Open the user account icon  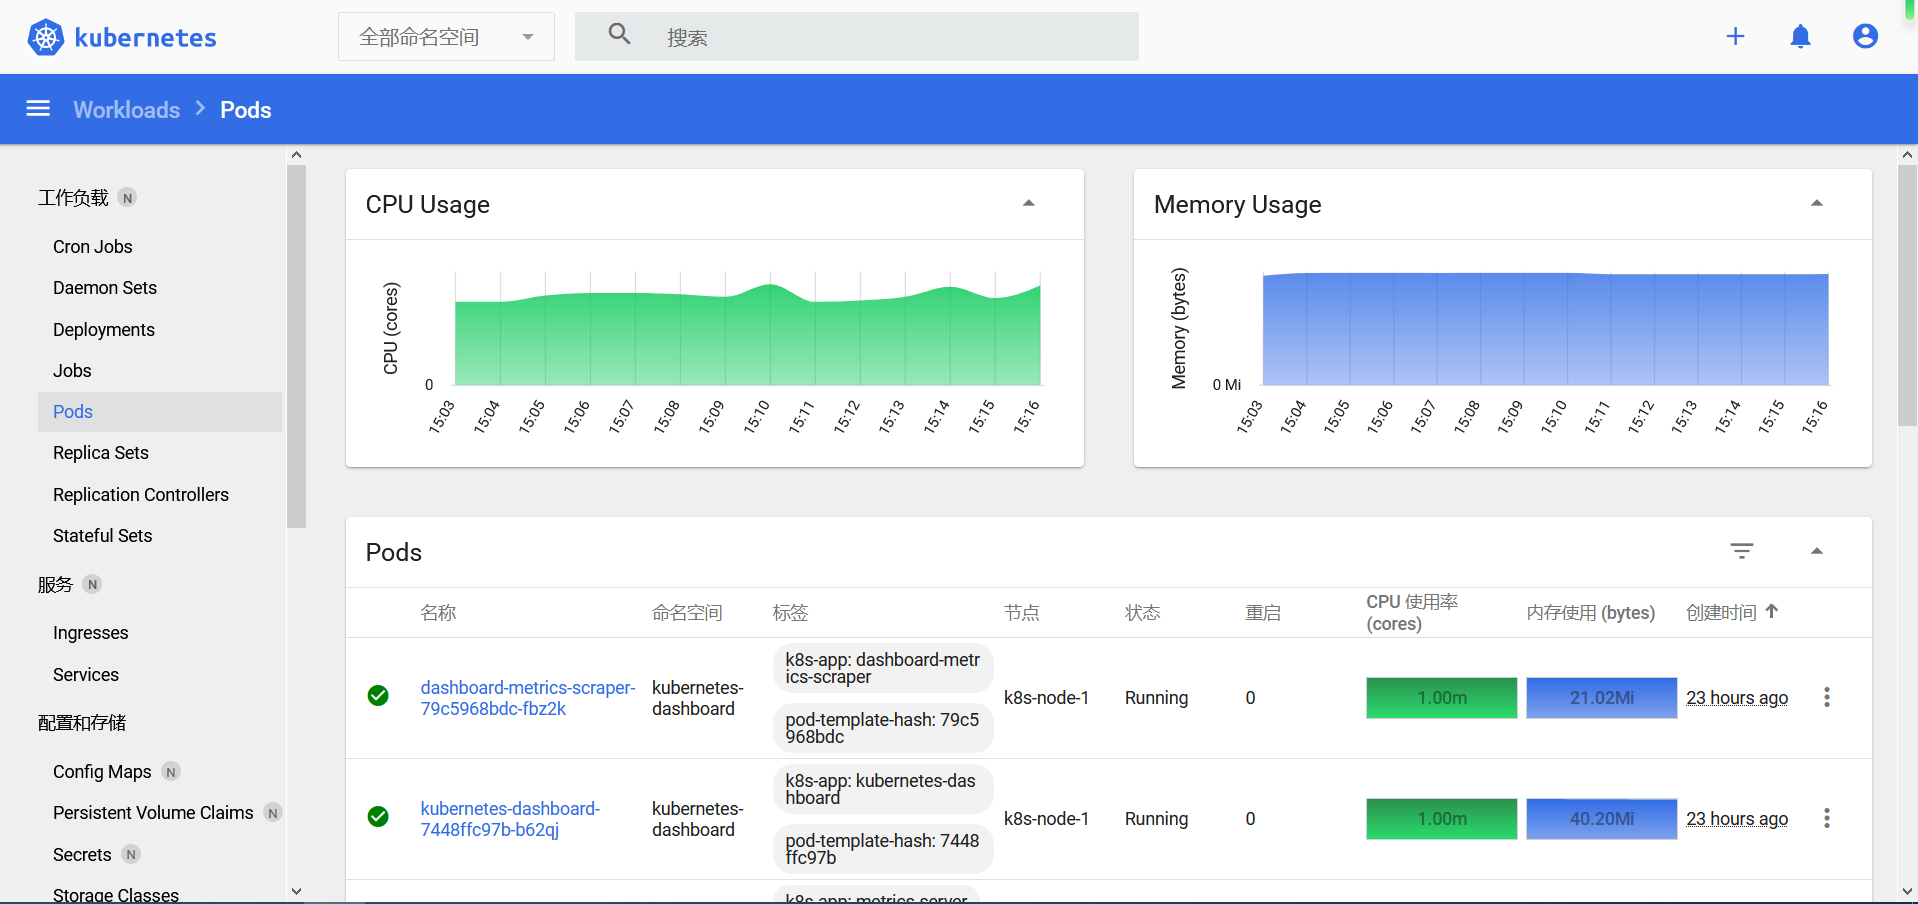[x=1865, y=36]
